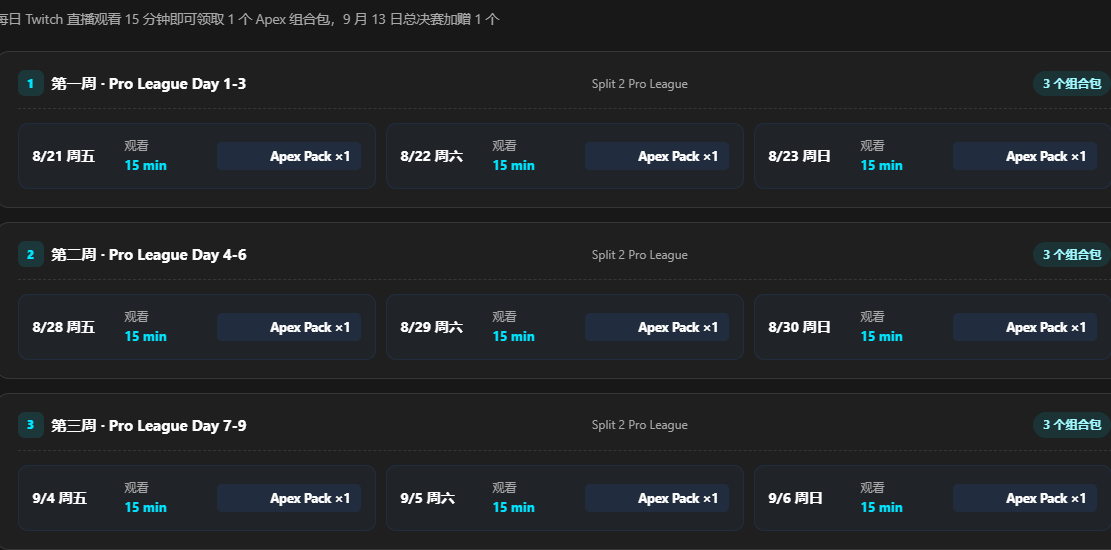Image resolution: width=1111 pixels, height=550 pixels.
Task: Click the week 2 number badge
Action: 30,254
